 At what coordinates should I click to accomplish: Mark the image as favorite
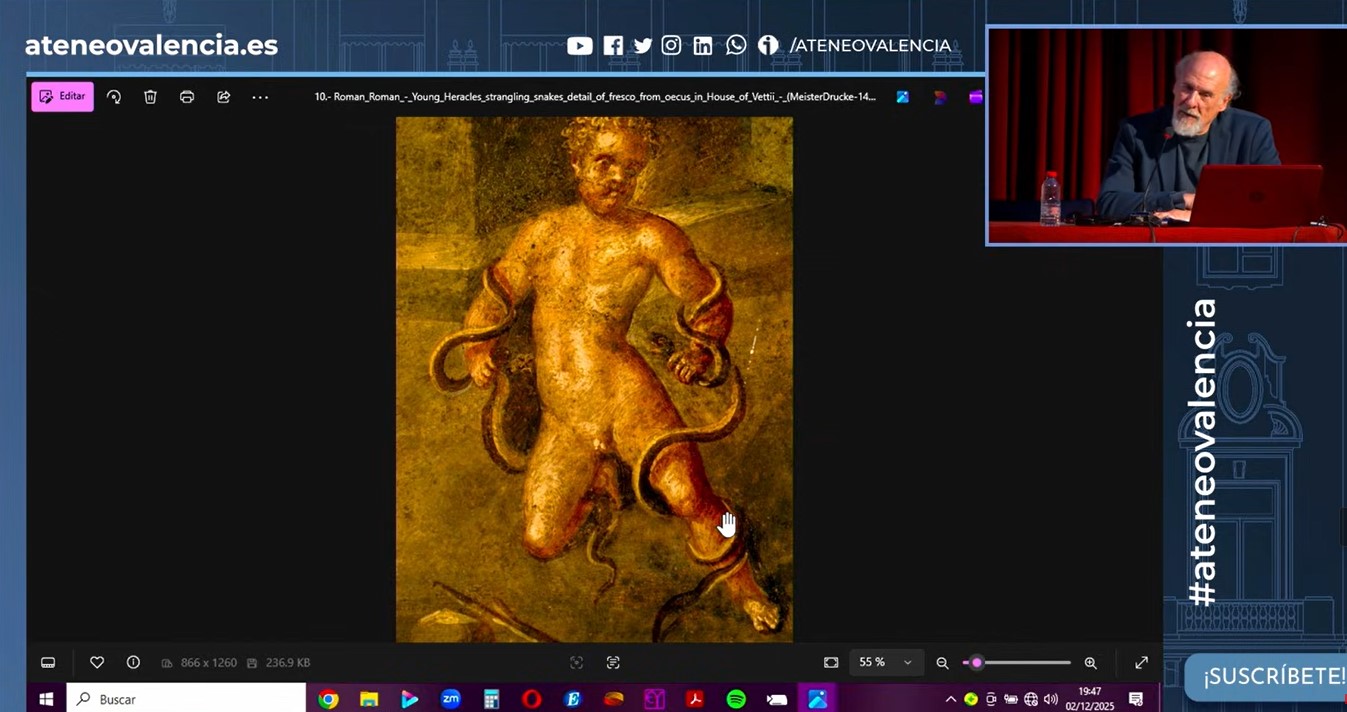coord(97,662)
